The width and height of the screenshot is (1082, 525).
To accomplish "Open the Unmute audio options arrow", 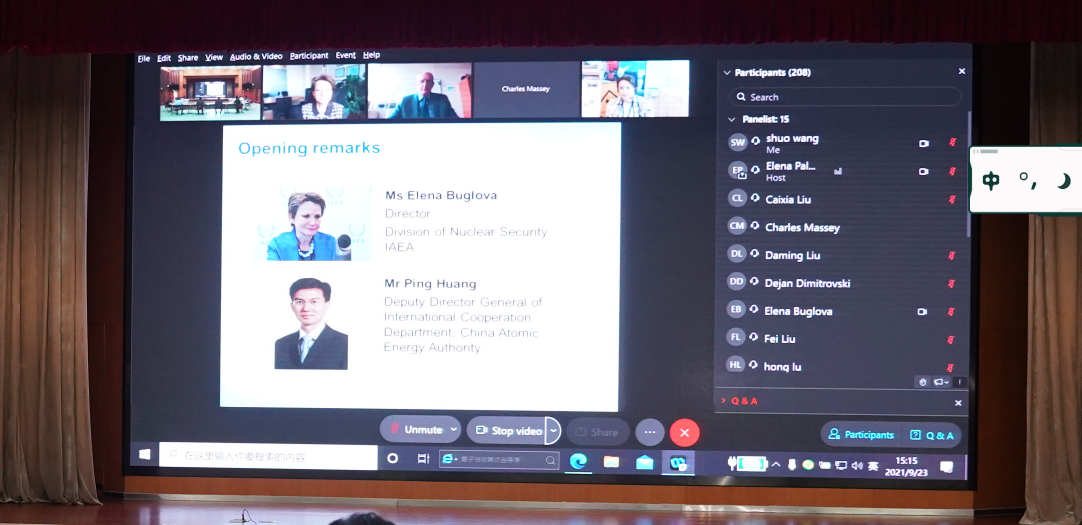I will tap(453, 429).
